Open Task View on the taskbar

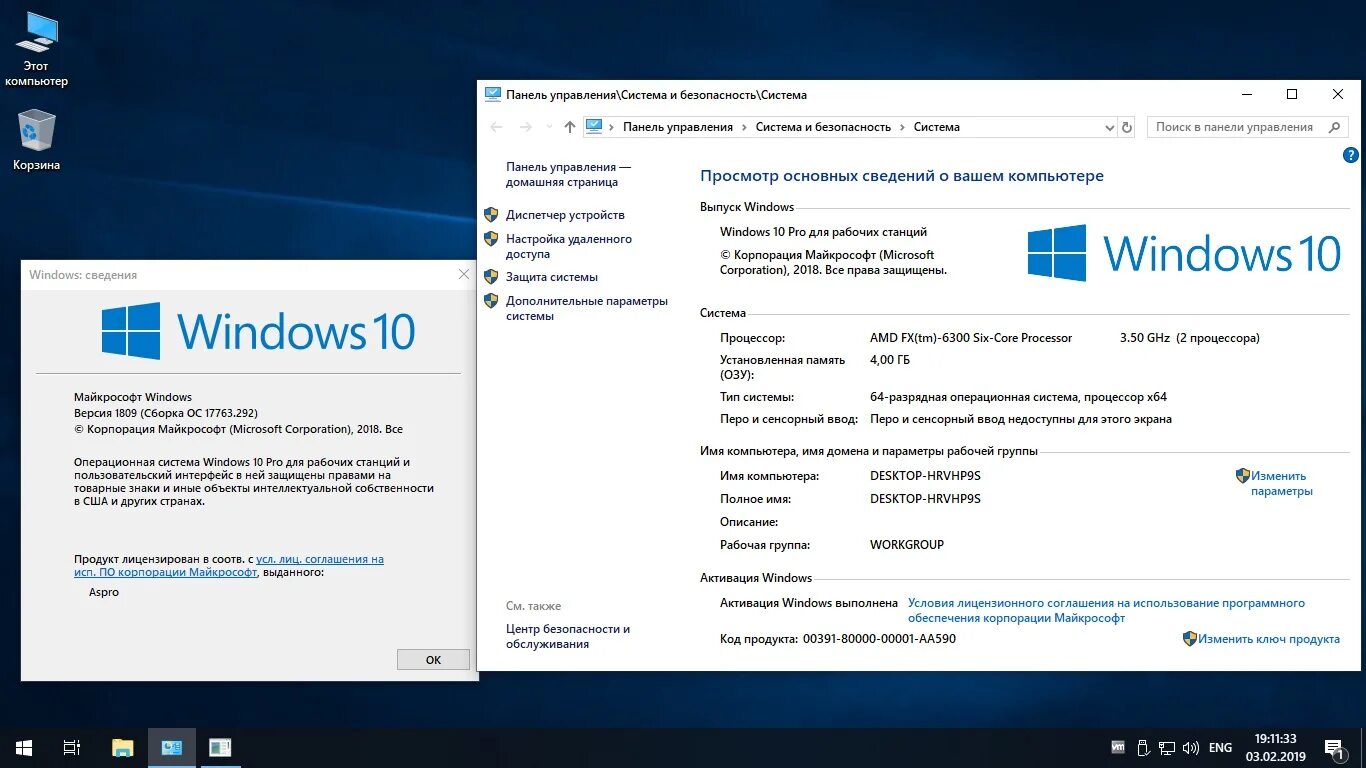pos(72,747)
